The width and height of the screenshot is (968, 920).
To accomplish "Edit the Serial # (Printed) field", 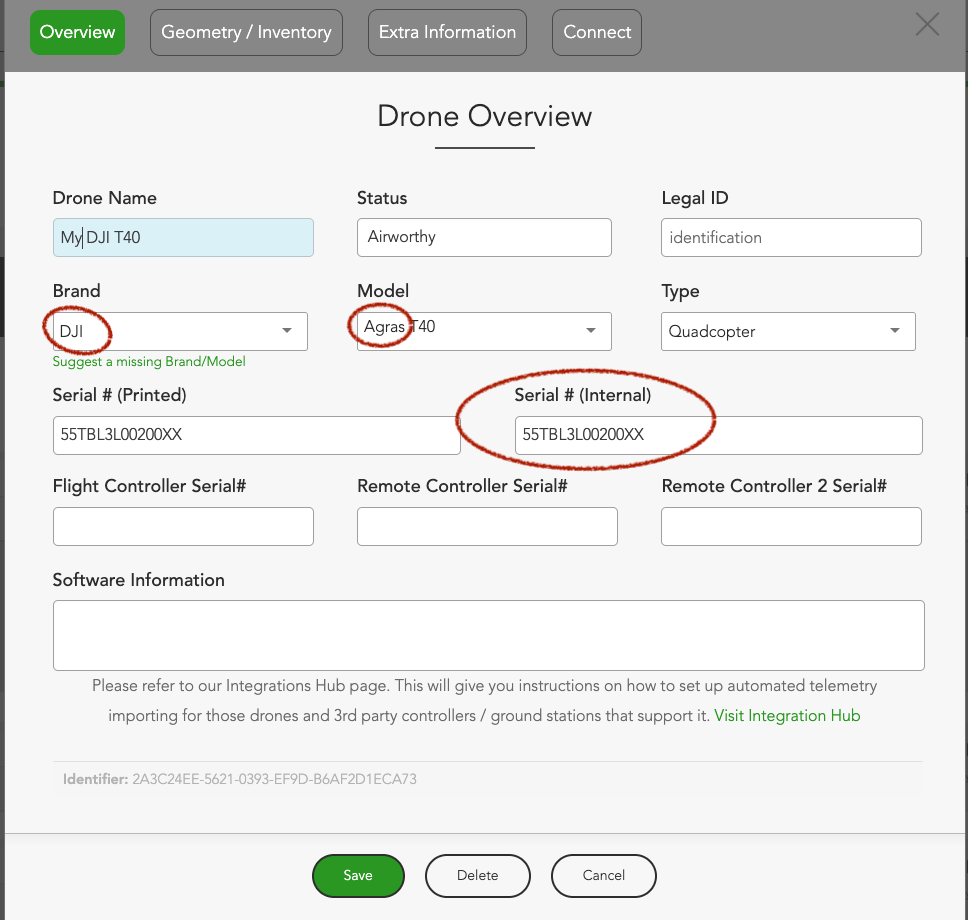I will coord(257,435).
